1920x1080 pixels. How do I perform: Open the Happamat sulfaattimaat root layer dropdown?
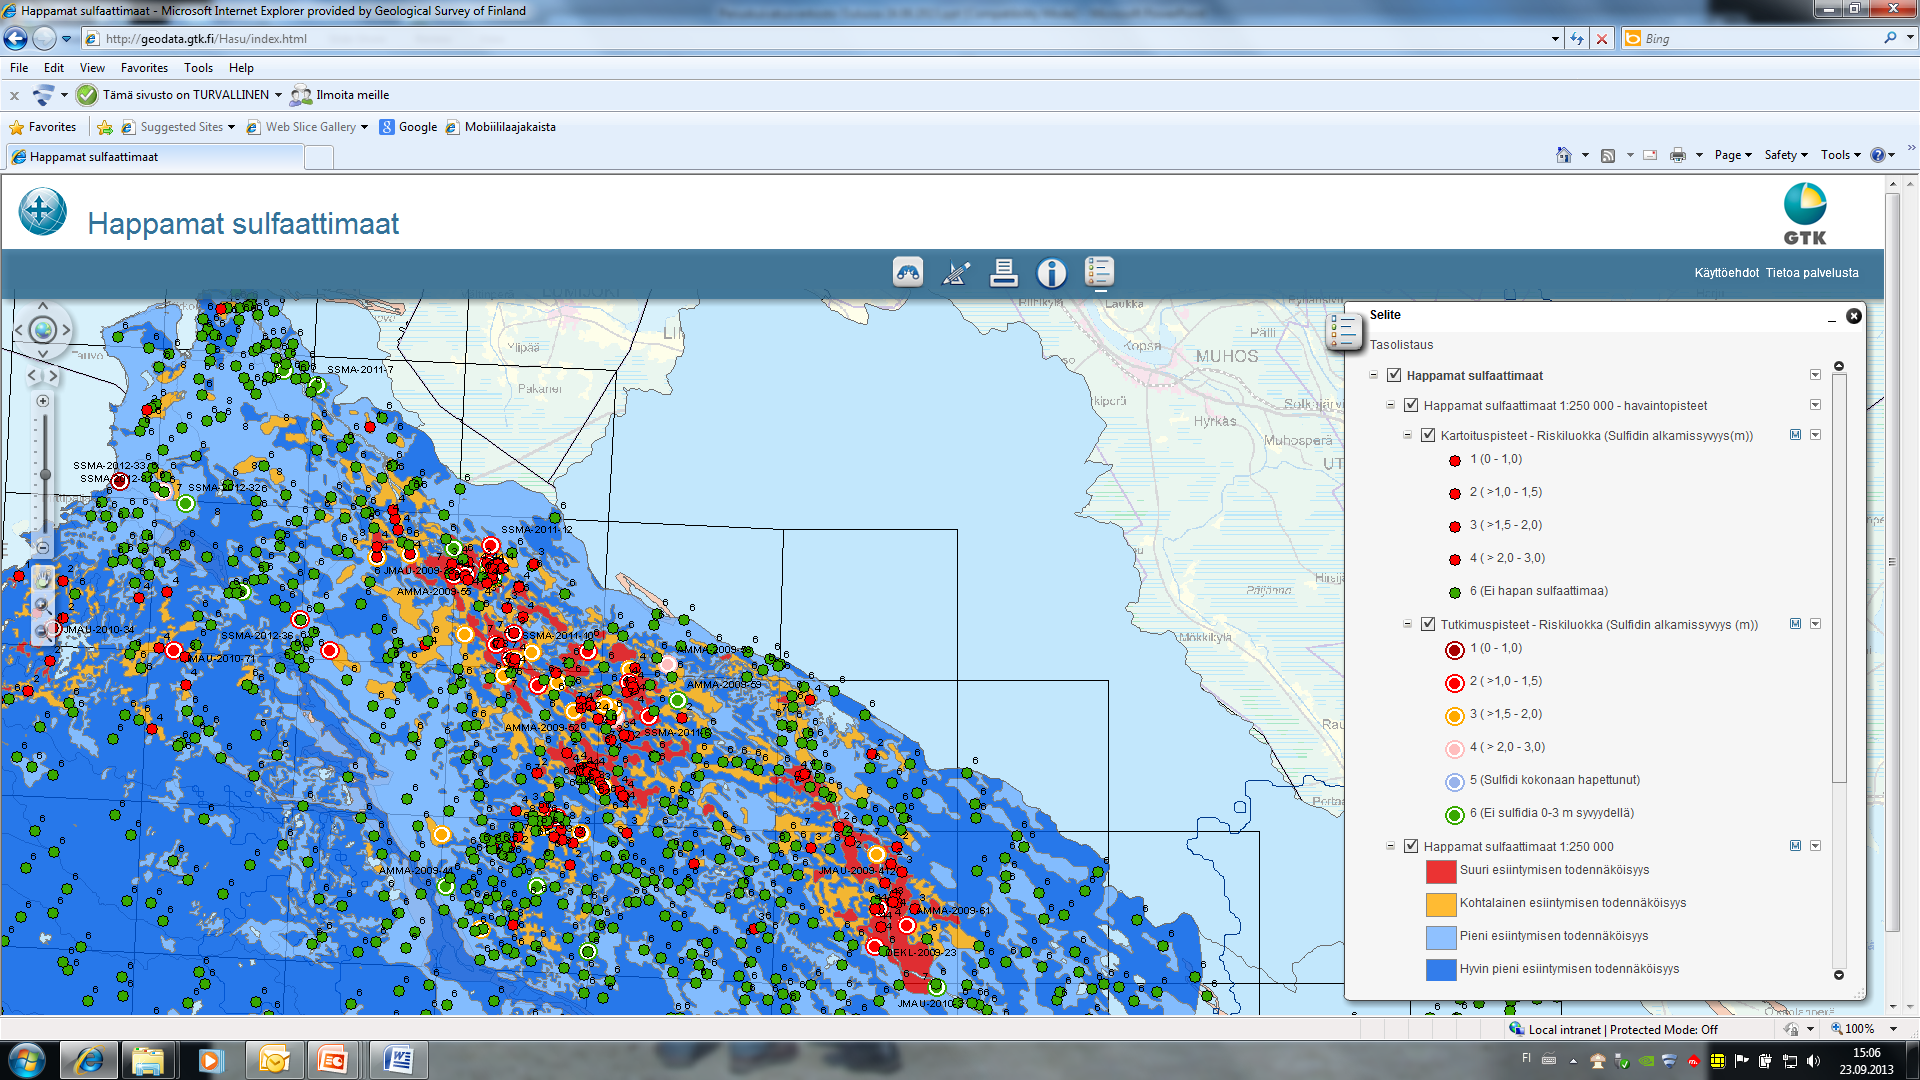[x=1815, y=375]
